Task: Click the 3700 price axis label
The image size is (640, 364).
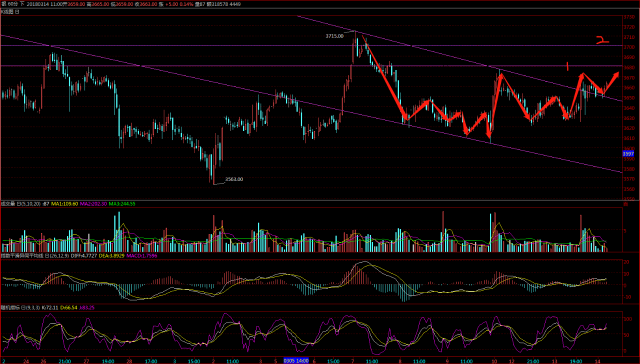Action: coord(629,47)
